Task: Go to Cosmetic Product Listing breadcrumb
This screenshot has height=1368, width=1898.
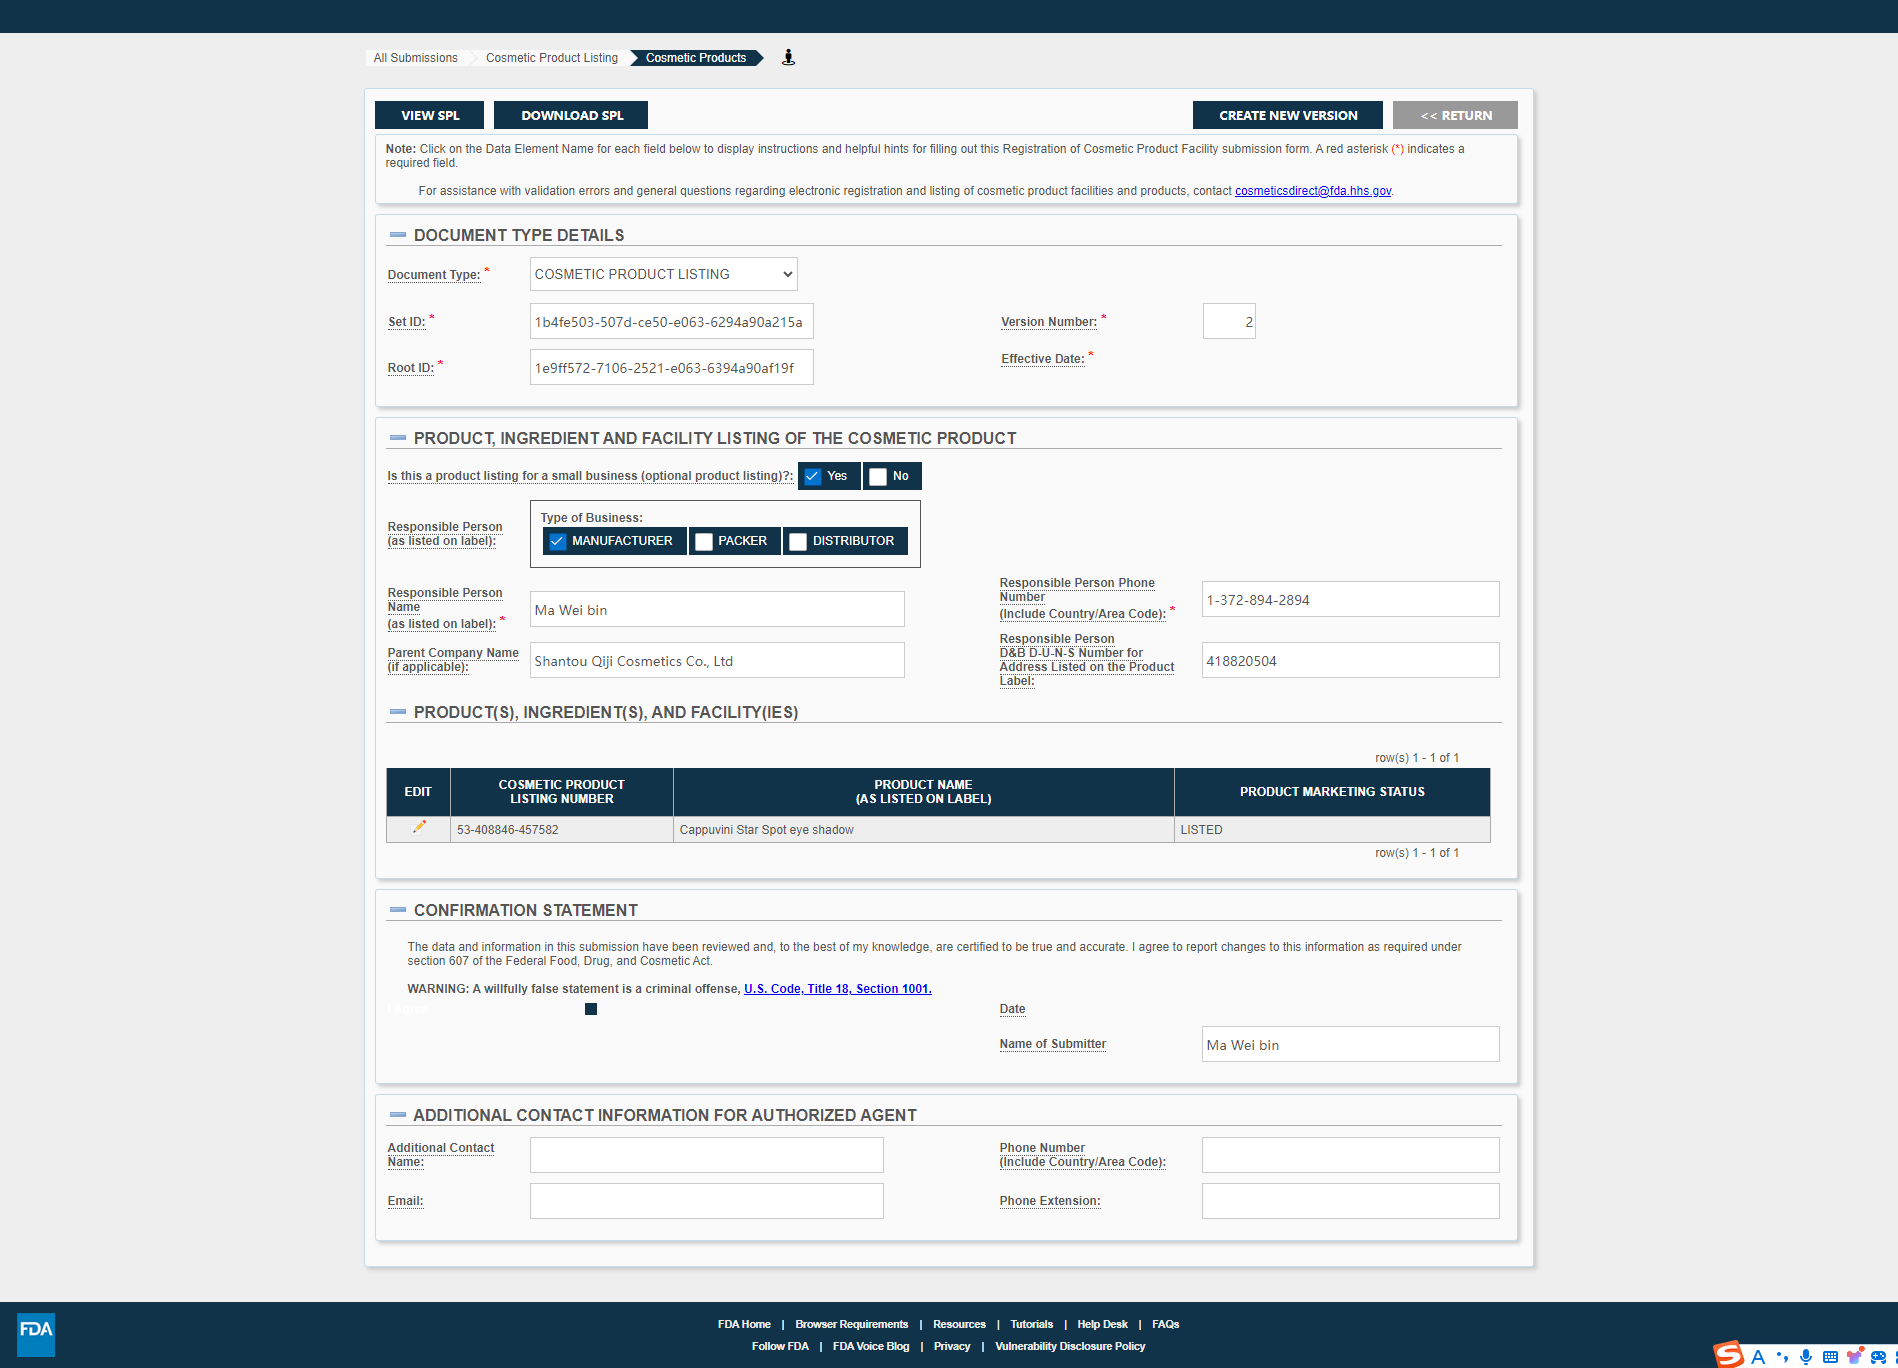Action: click(551, 58)
